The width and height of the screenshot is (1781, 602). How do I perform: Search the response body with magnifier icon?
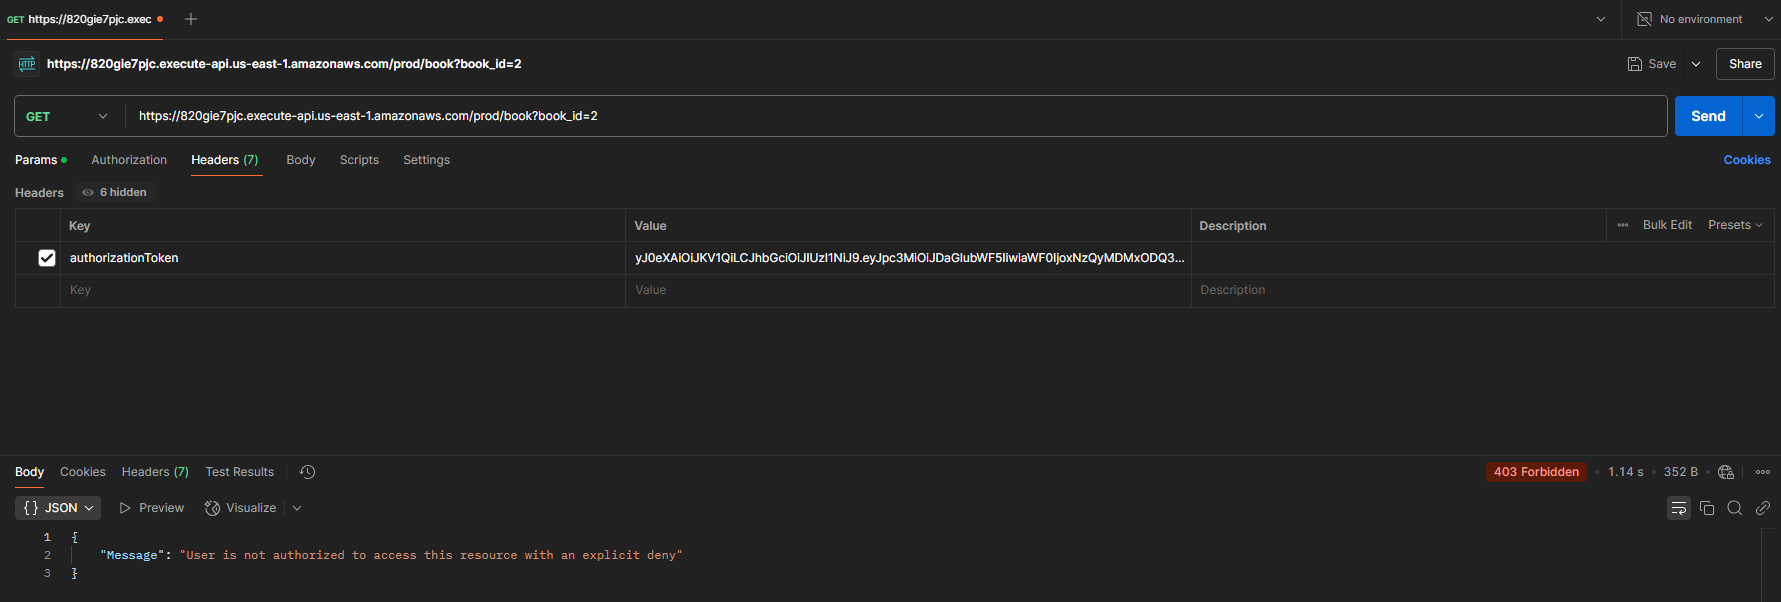[x=1735, y=508]
